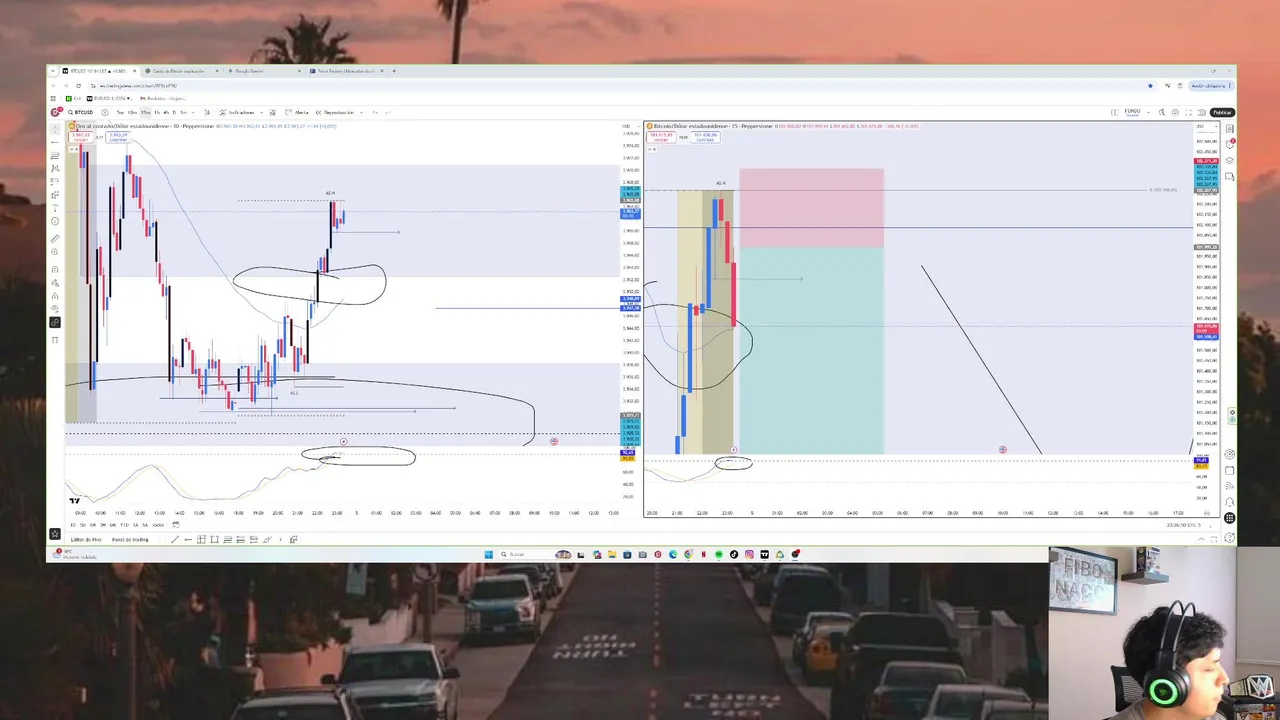Open the Editor de Pine tab

click(86, 539)
